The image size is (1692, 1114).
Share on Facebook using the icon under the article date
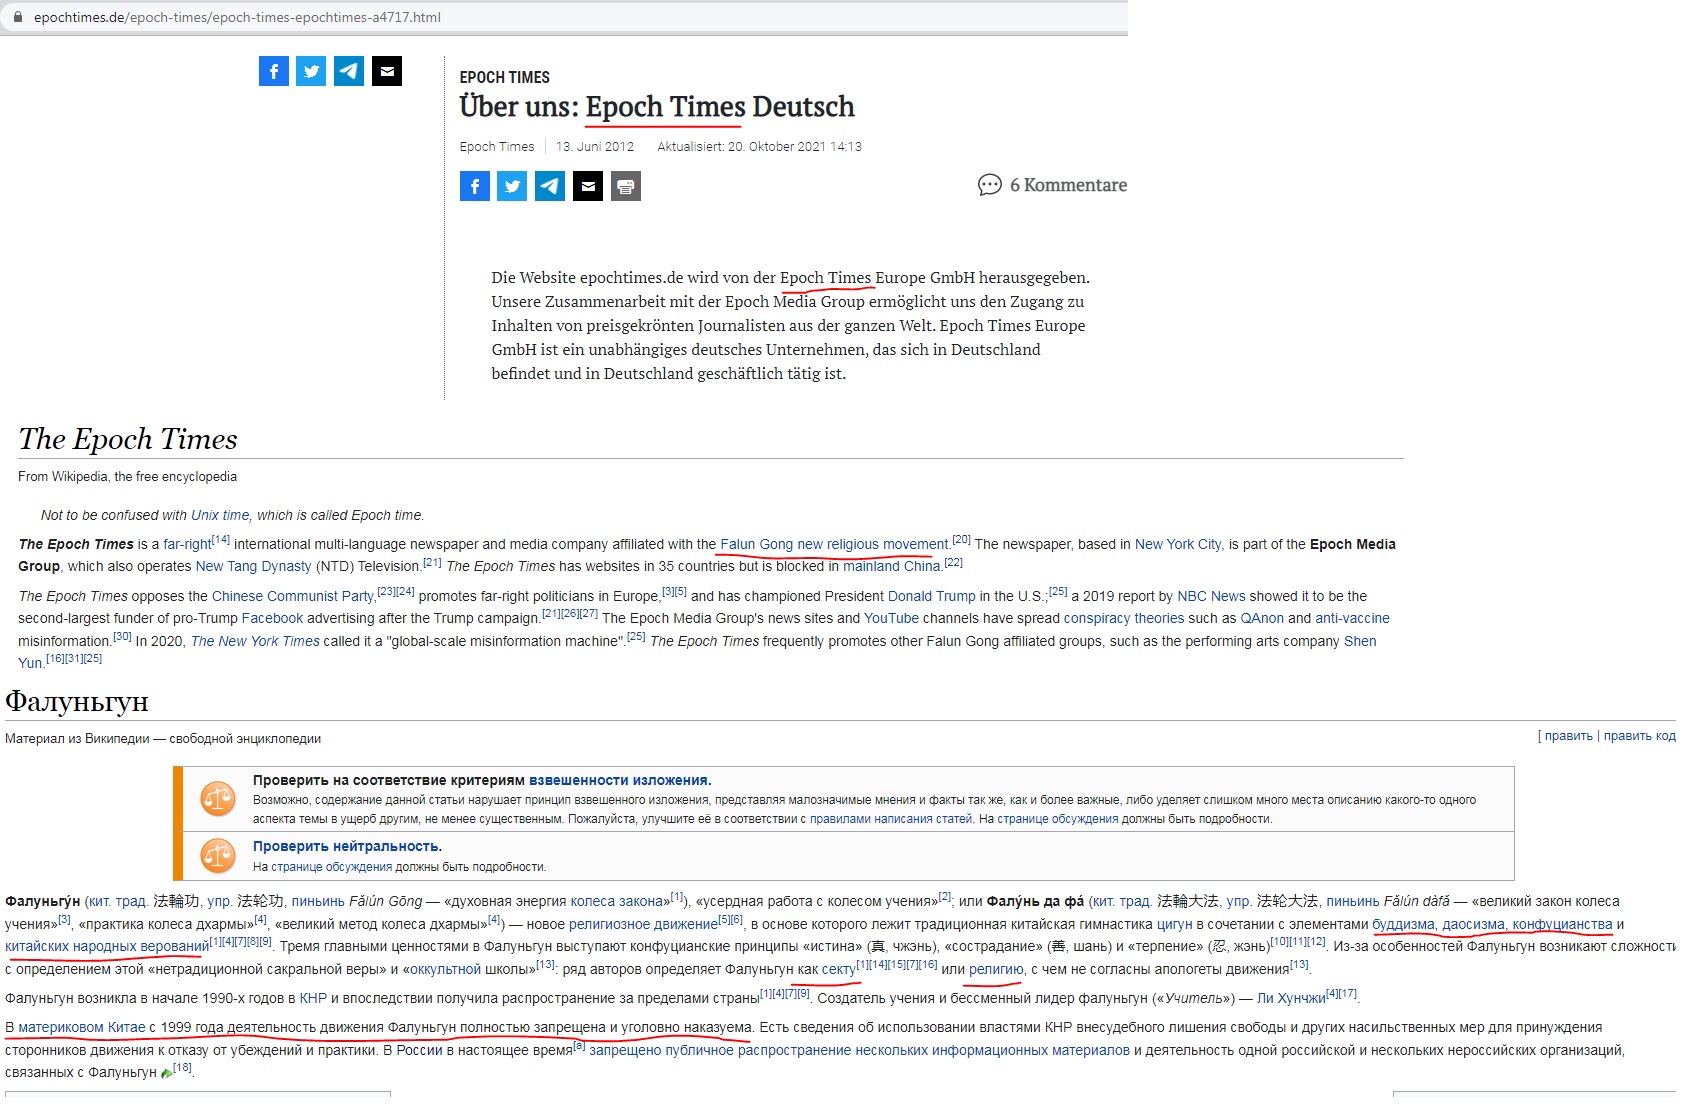coord(475,186)
